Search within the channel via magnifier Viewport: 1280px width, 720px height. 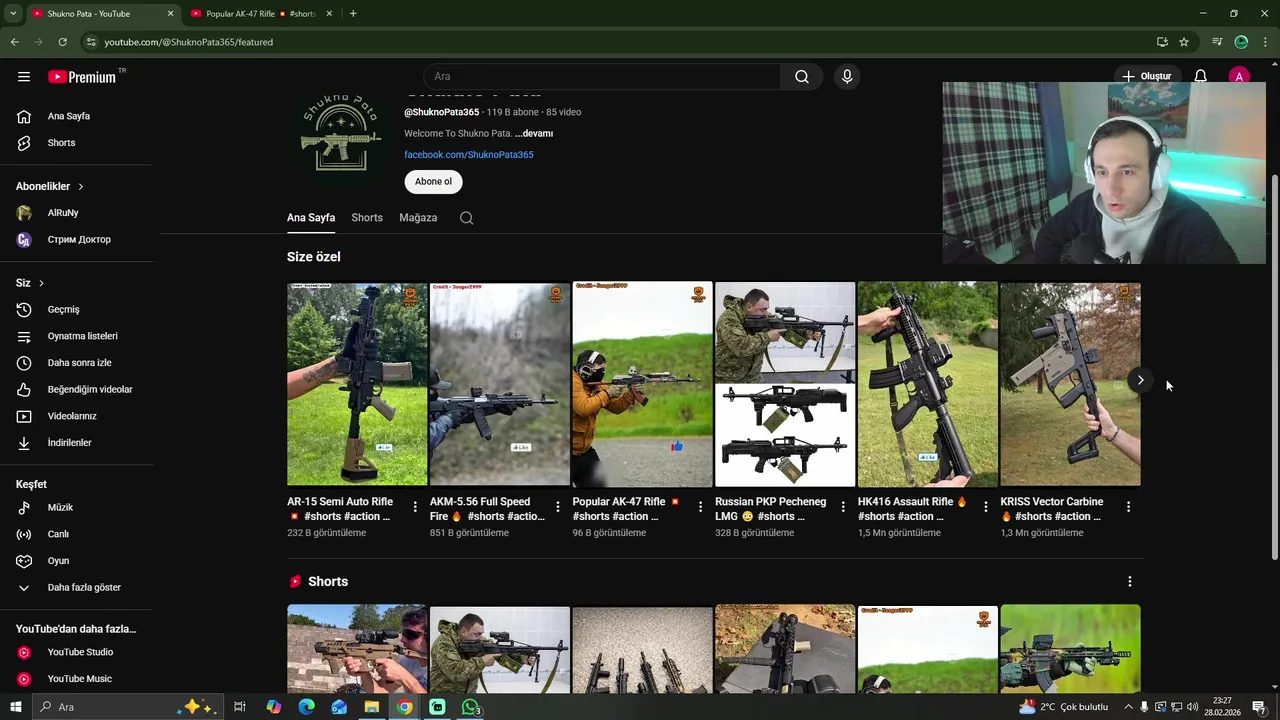click(x=467, y=218)
